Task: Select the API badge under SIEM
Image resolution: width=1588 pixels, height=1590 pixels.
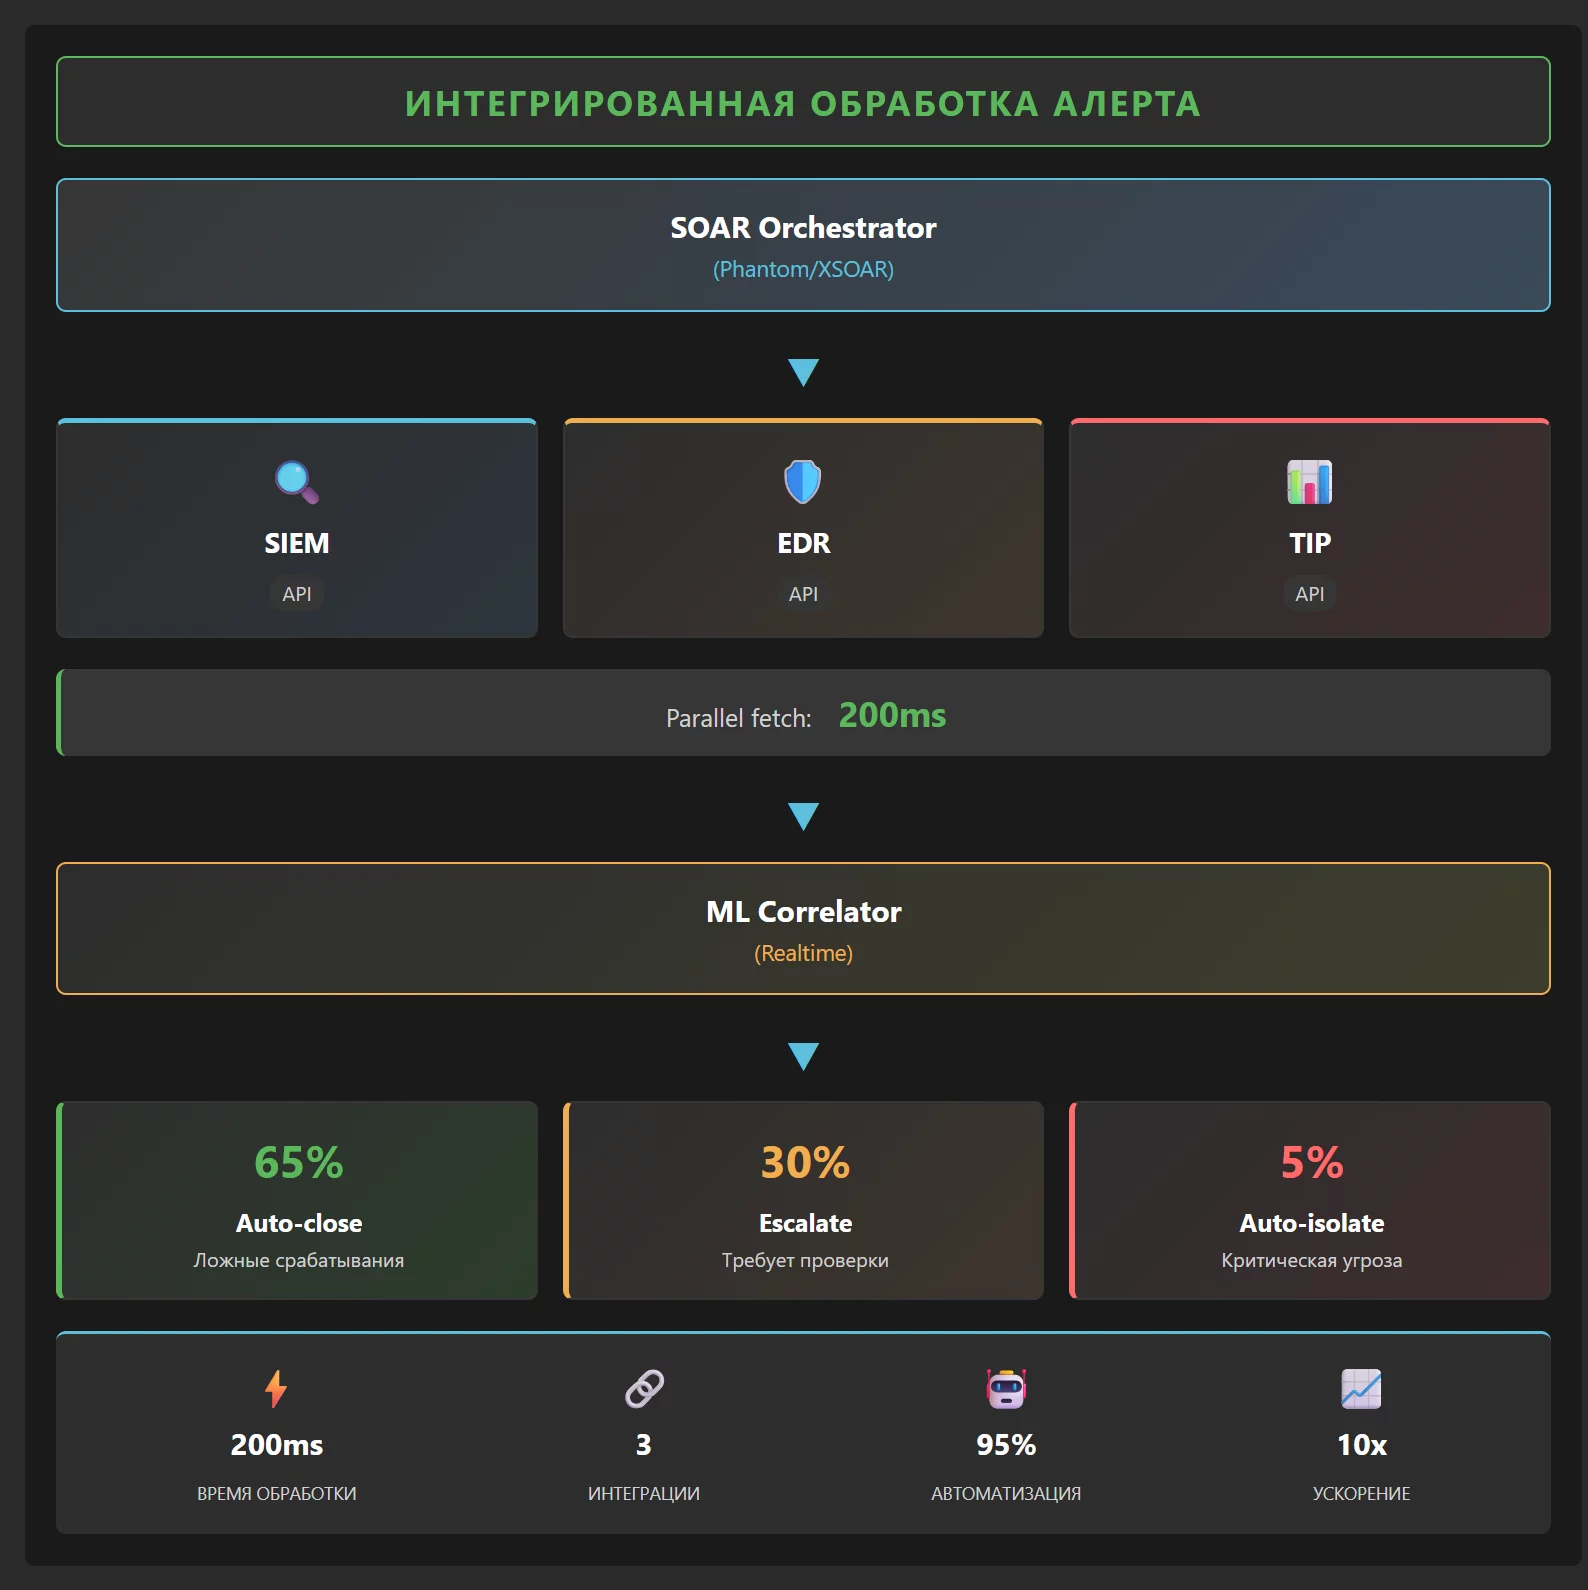Action: tap(297, 594)
